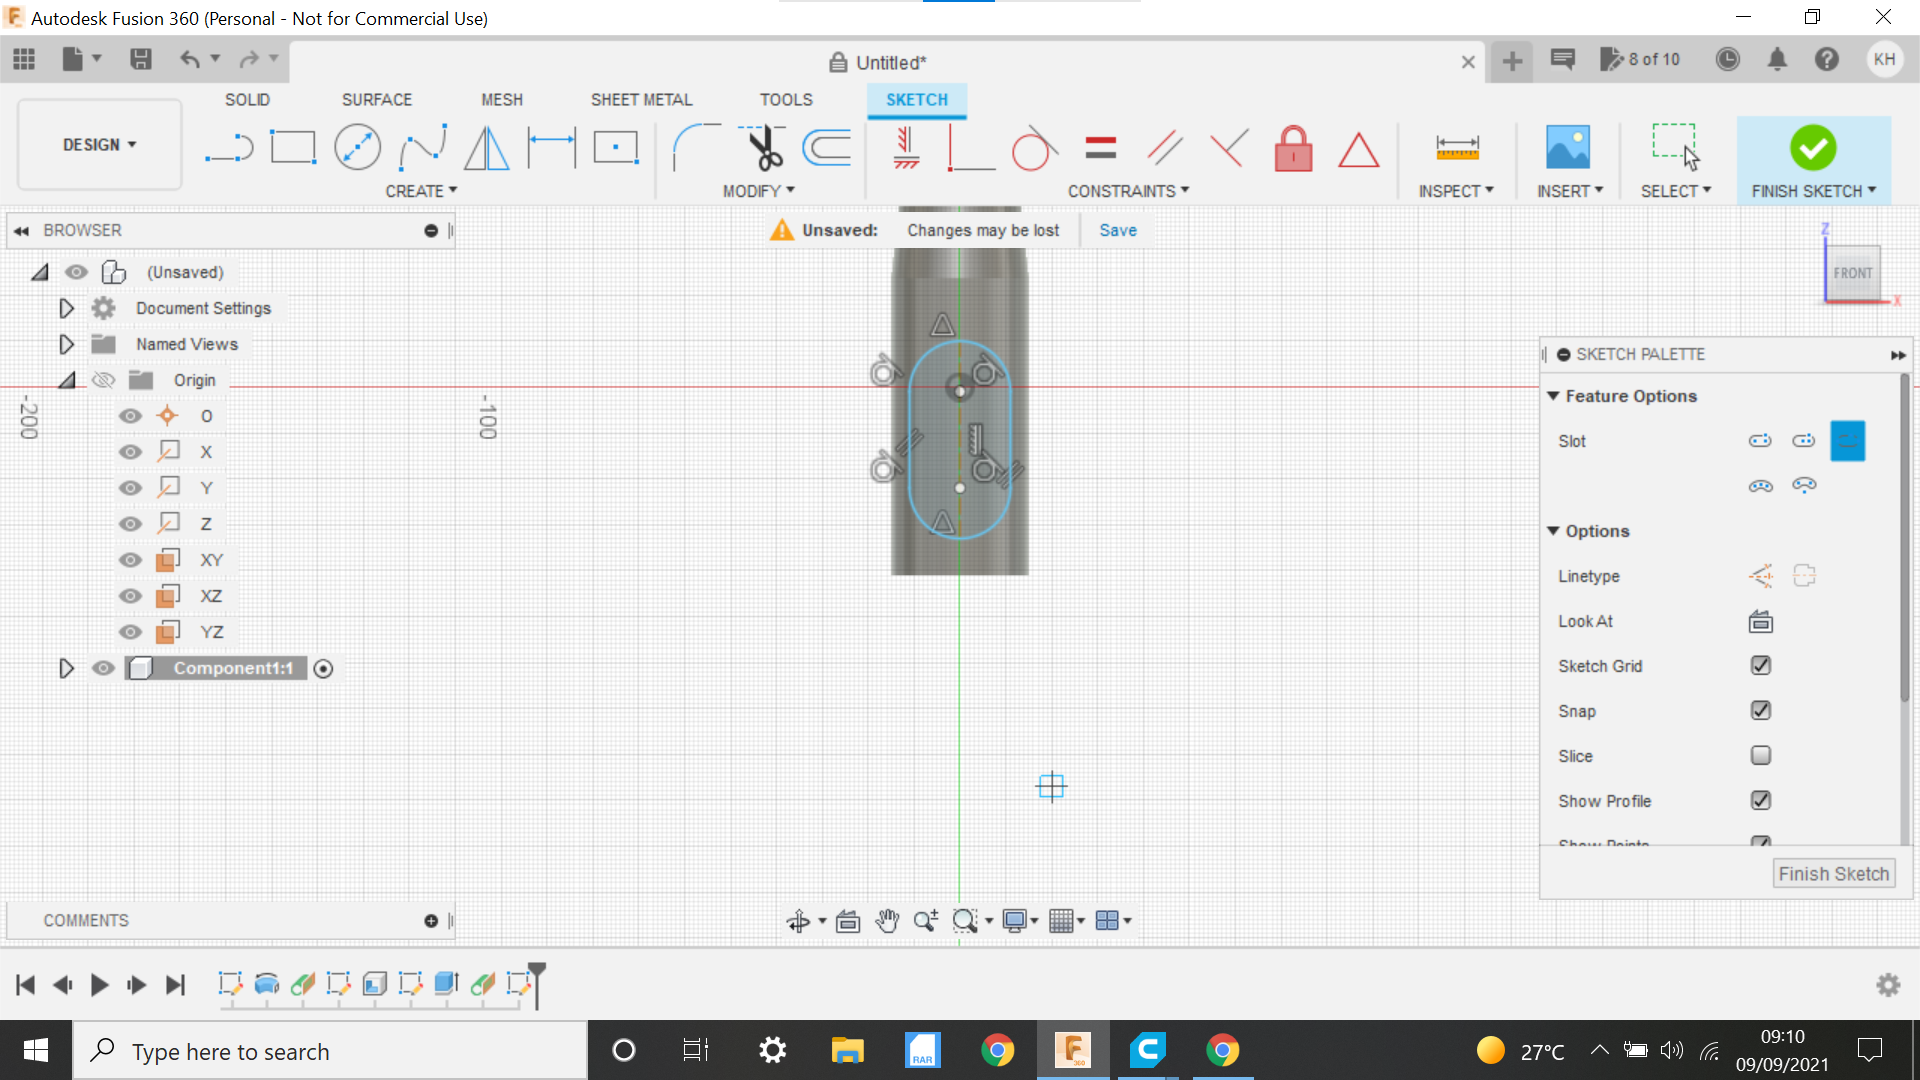Toggle visibility of XY plane
Image resolution: width=1920 pixels, height=1080 pixels.
click(x=129, y=559)
